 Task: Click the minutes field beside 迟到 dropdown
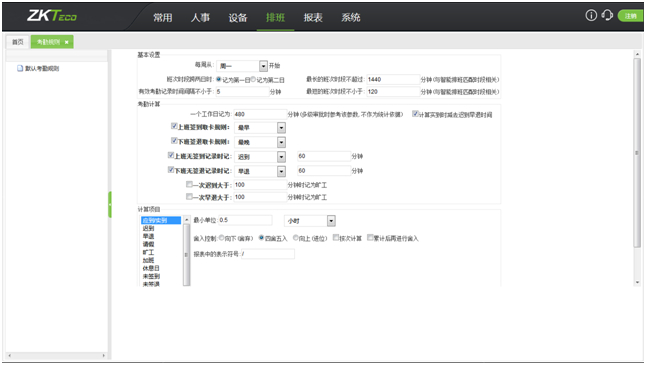[x=324, y=156]
